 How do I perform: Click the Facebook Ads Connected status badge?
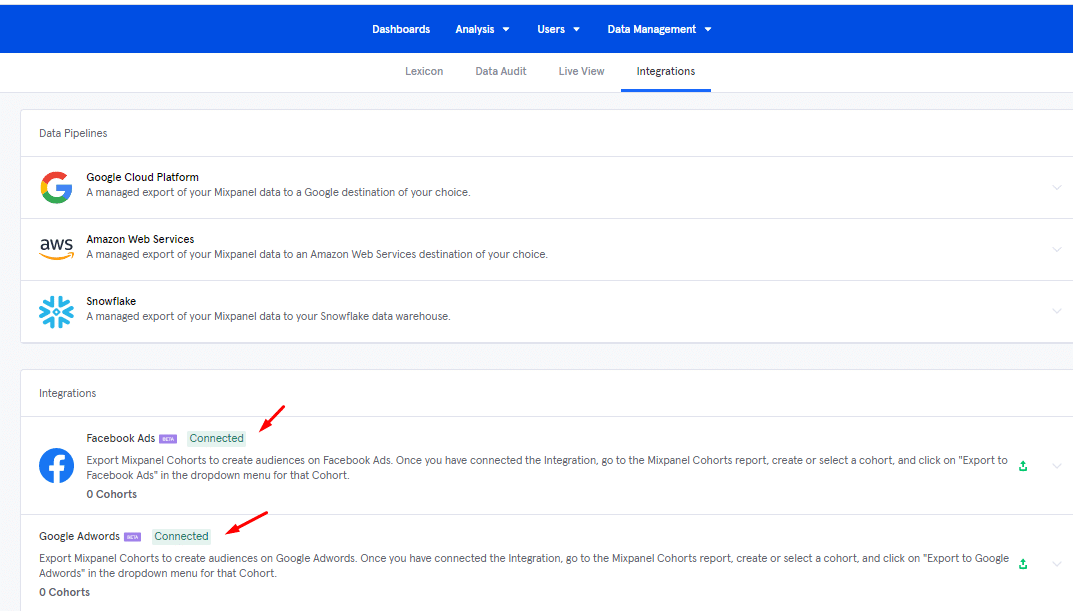click(x=216, y=439)
